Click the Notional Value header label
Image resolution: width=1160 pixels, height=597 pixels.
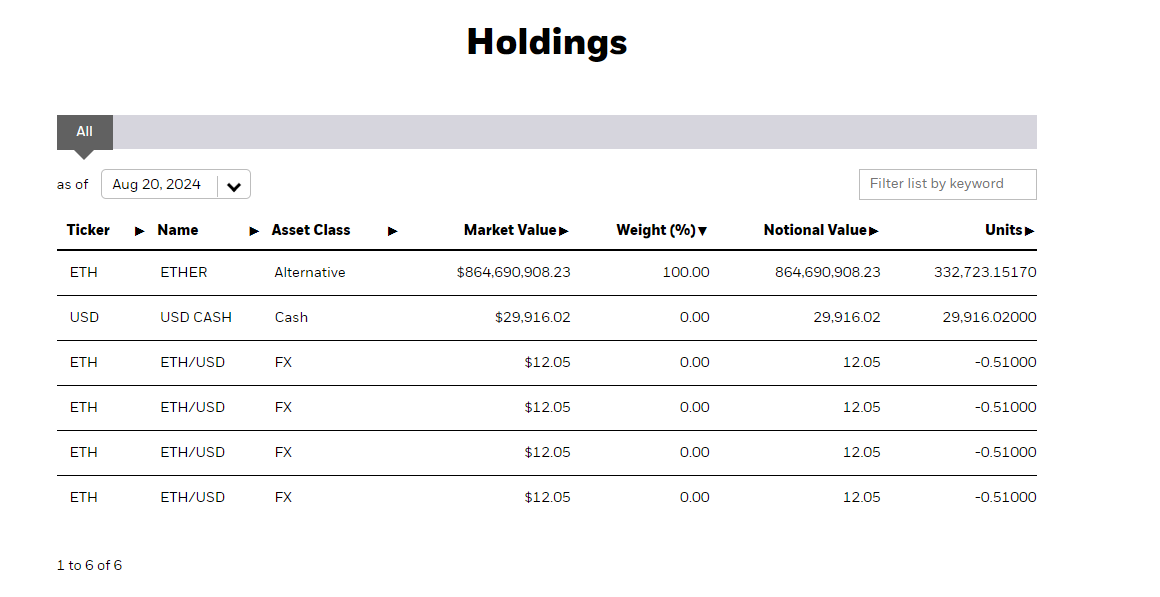[815, 230]
